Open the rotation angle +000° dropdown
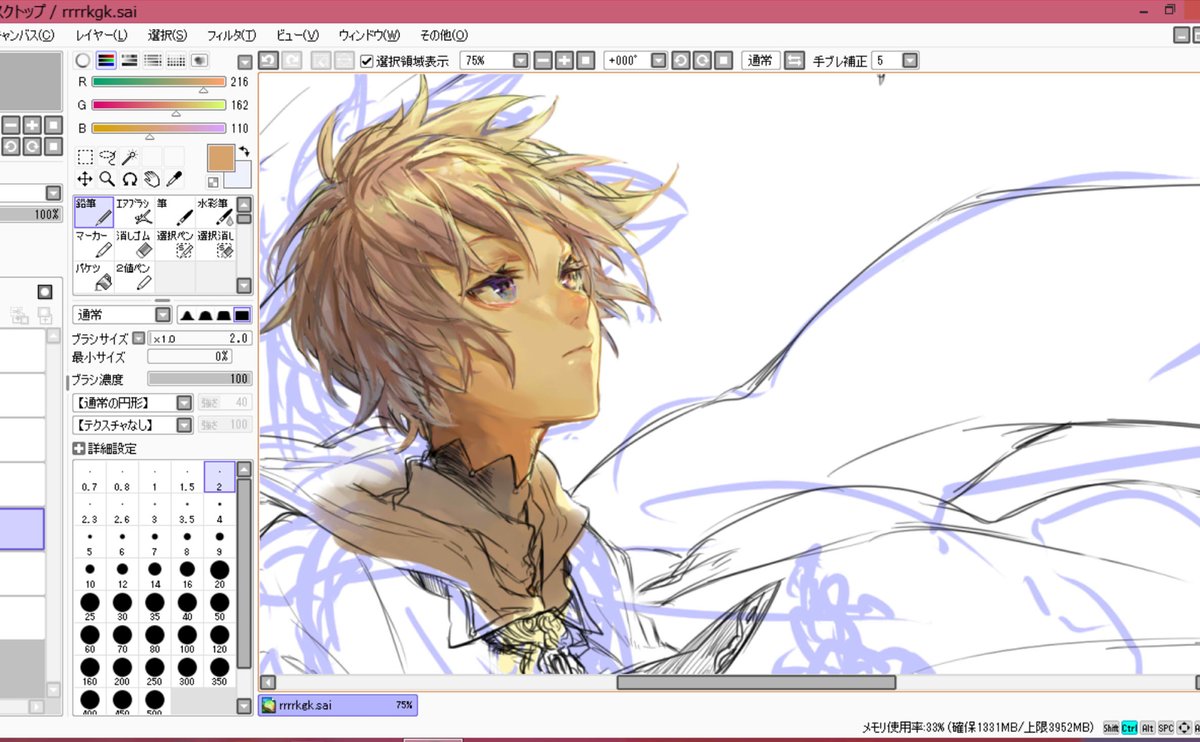This screenshot has height=742, width=1200. [658, 61]
